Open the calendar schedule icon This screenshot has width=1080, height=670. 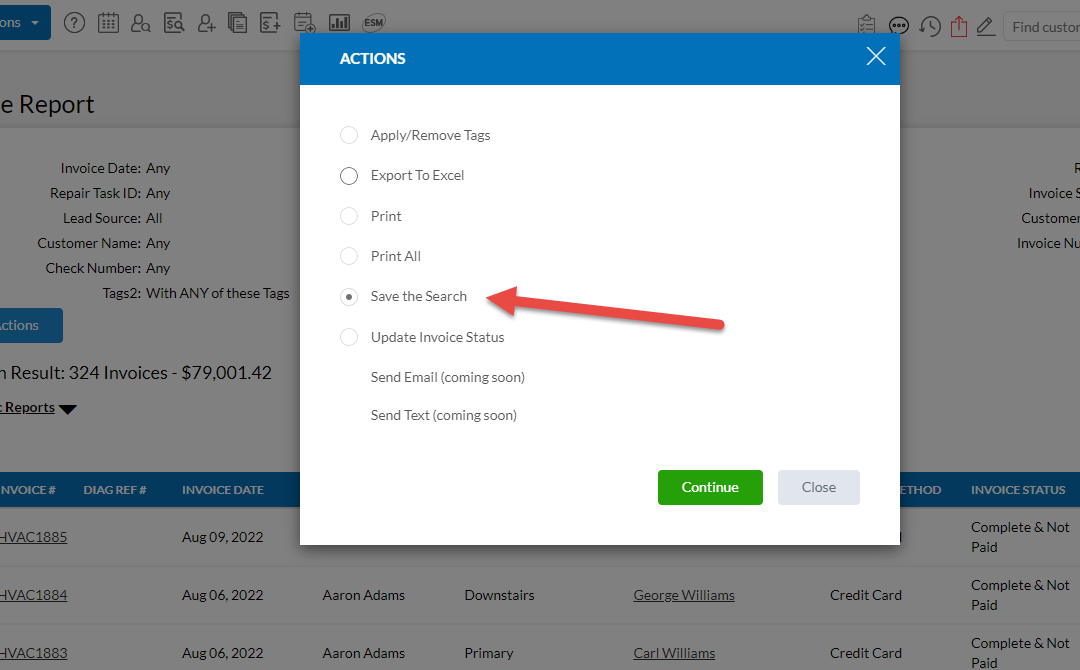(x=108, y=22)
